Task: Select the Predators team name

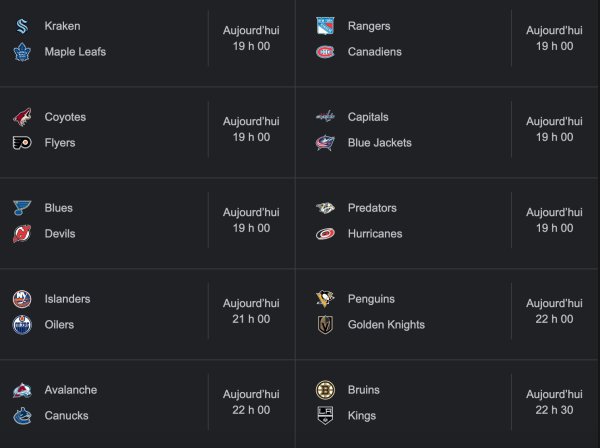Action: [372, 208]
